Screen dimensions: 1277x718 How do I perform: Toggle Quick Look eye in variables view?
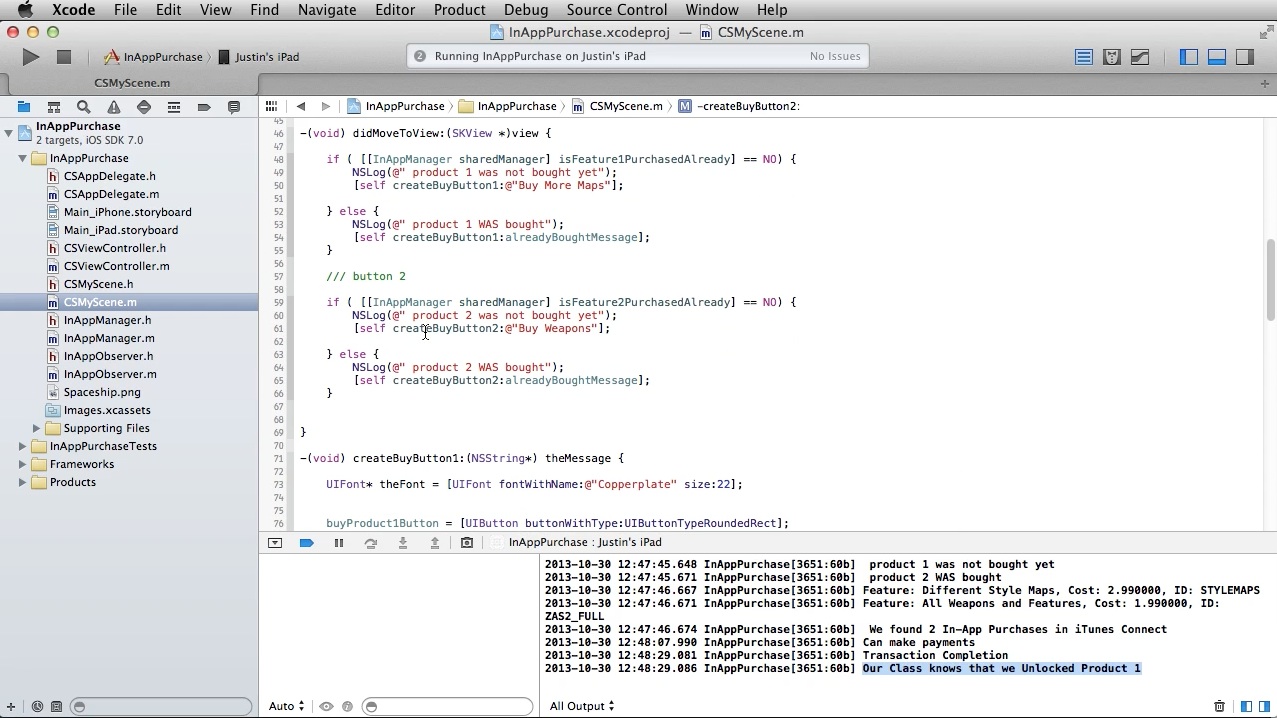(x=326, y=706)
